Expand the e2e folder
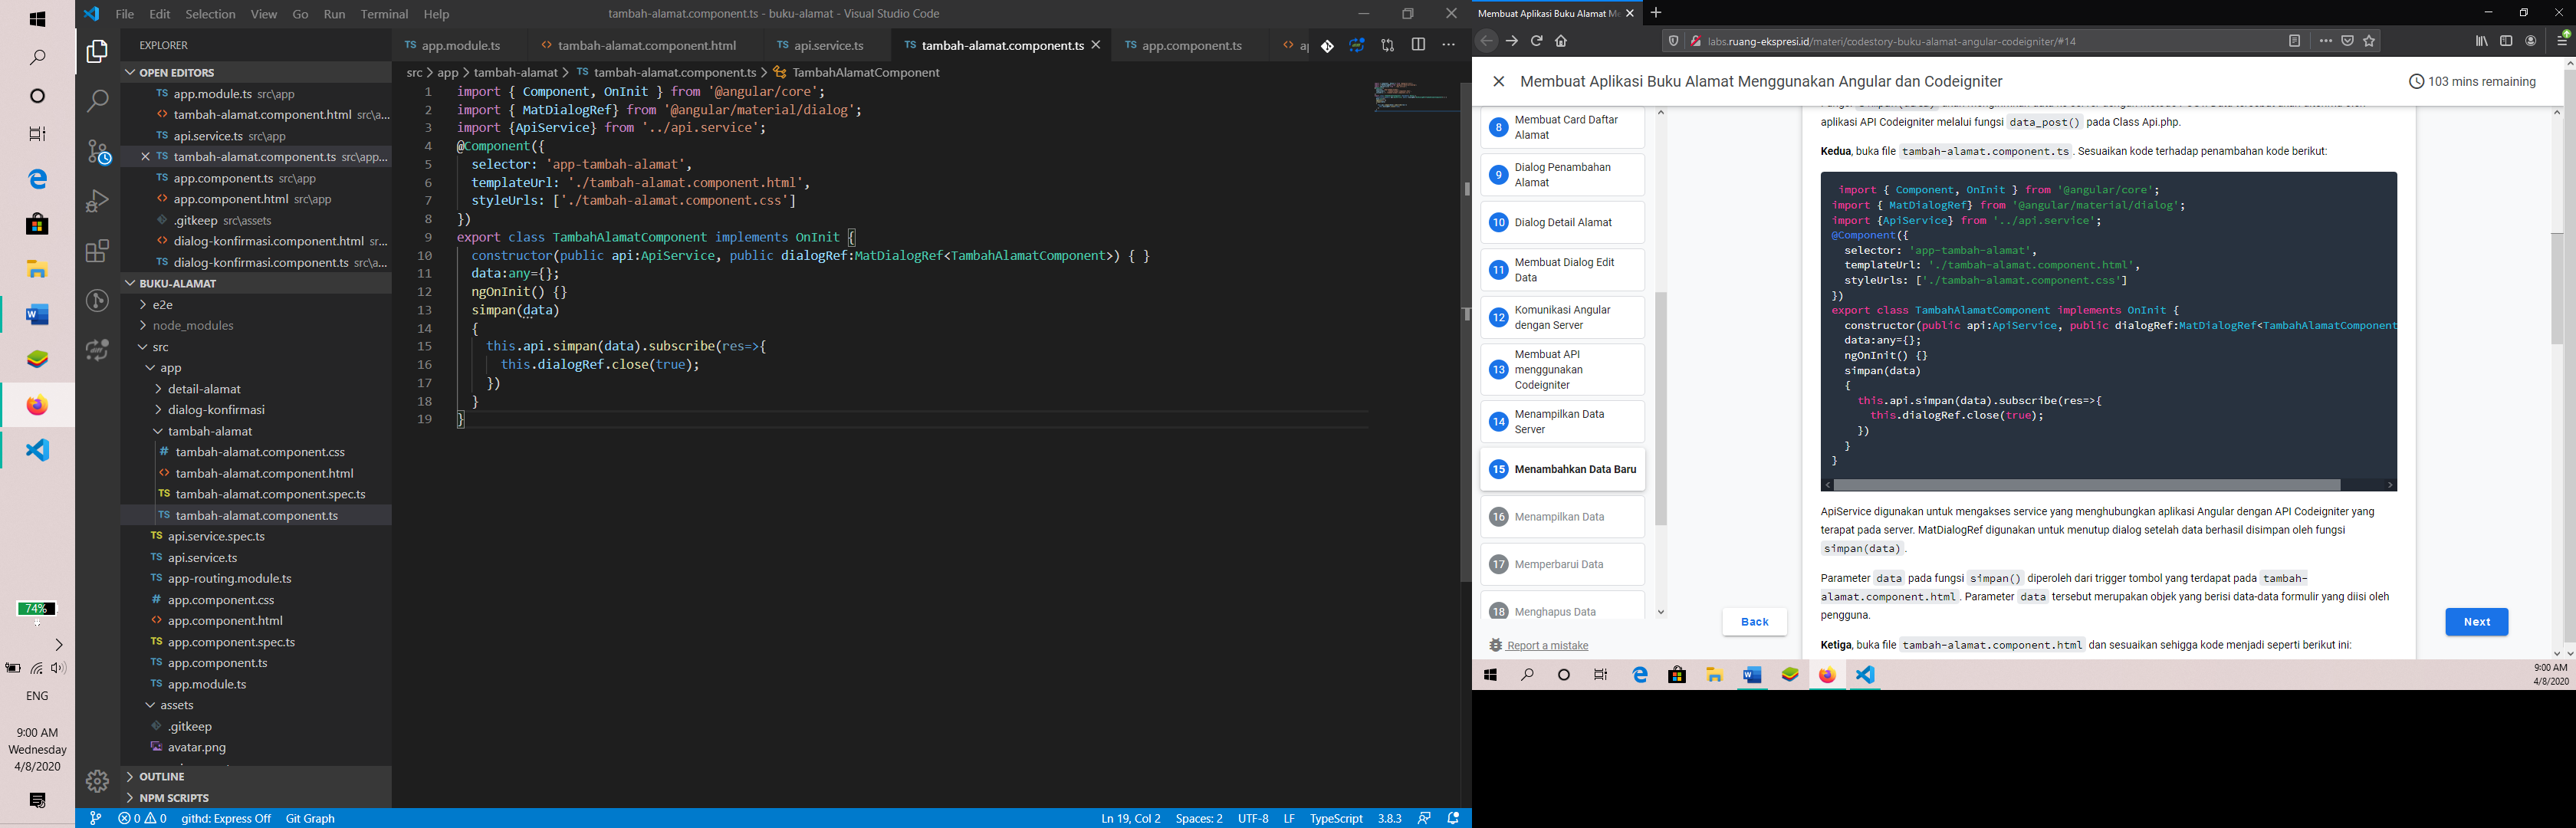Viewport: 2576px width, 828px height. (x=255, y=305)
